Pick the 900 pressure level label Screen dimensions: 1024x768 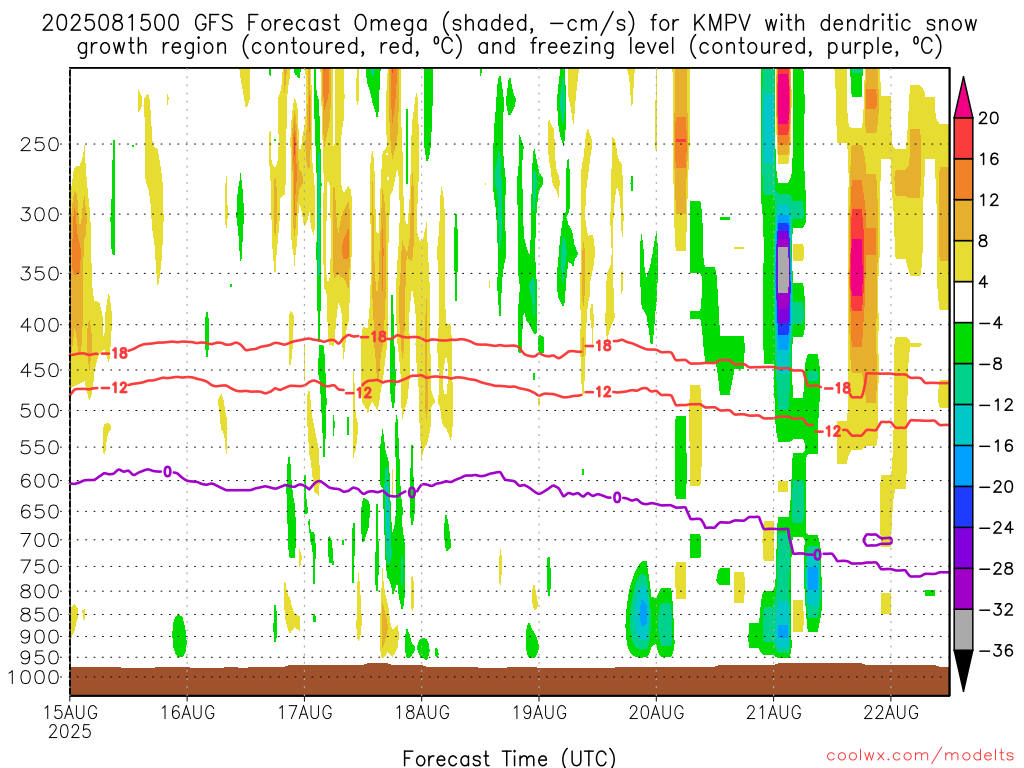pos(40,637)
